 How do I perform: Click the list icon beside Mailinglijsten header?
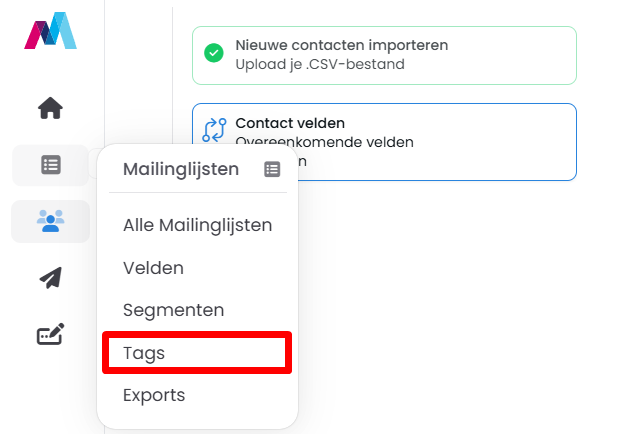[x=272, y=170]
